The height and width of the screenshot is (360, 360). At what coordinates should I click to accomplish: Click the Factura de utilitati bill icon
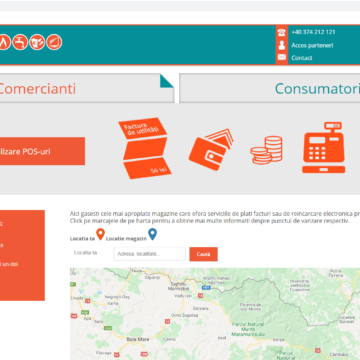[145, 148]
